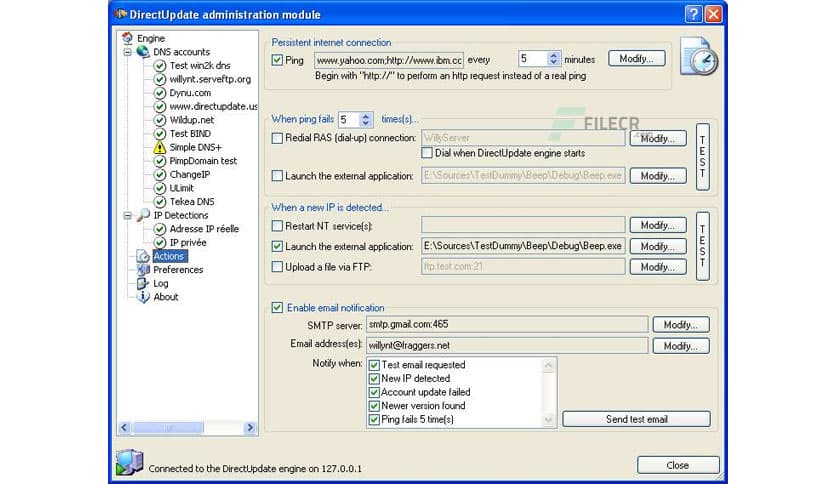Screen dimensions: 836x484
Task: Increase the ping minutes spinner value
Action: click(x=553, y=55)
